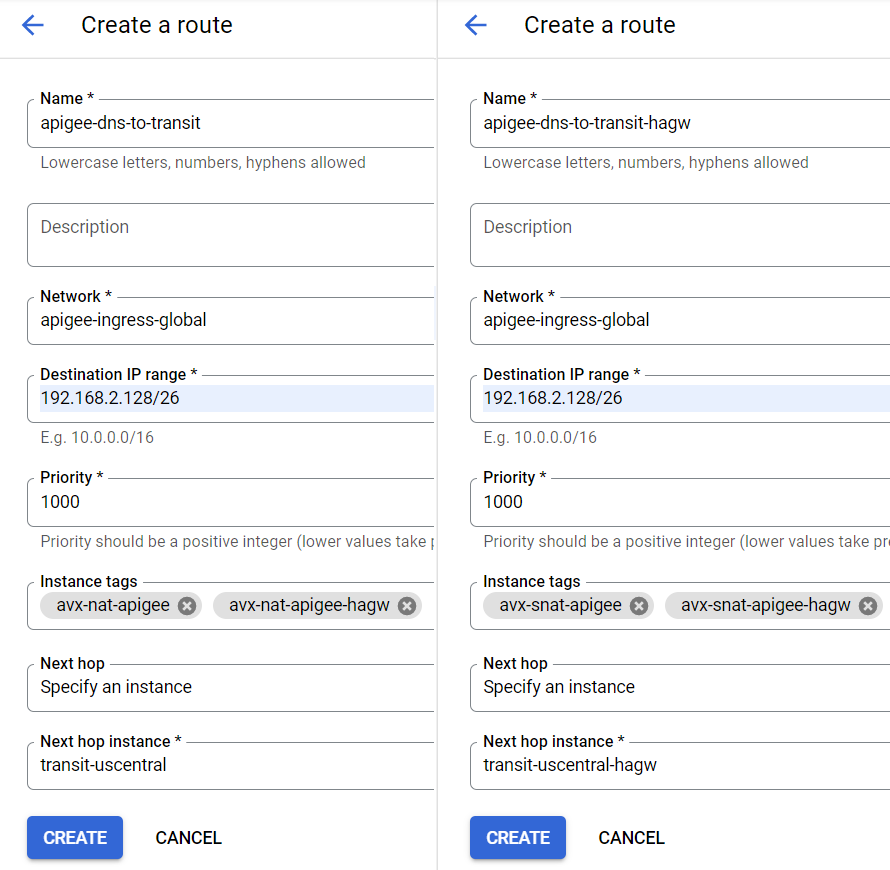Click the right Destination IP range field
Viewport: 890px width, 870px height.
680,399
